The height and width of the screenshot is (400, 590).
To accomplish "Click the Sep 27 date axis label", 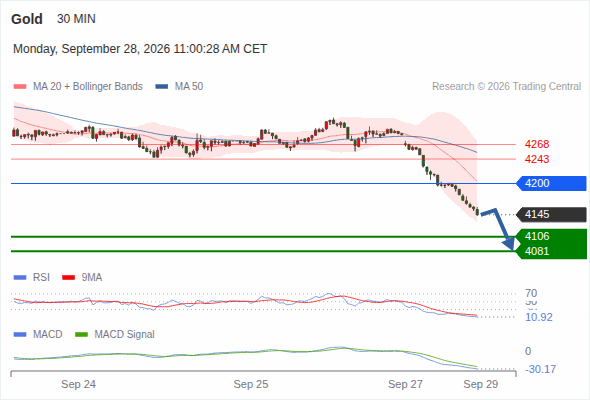I will pyautogui.click(x=405, y=384).
